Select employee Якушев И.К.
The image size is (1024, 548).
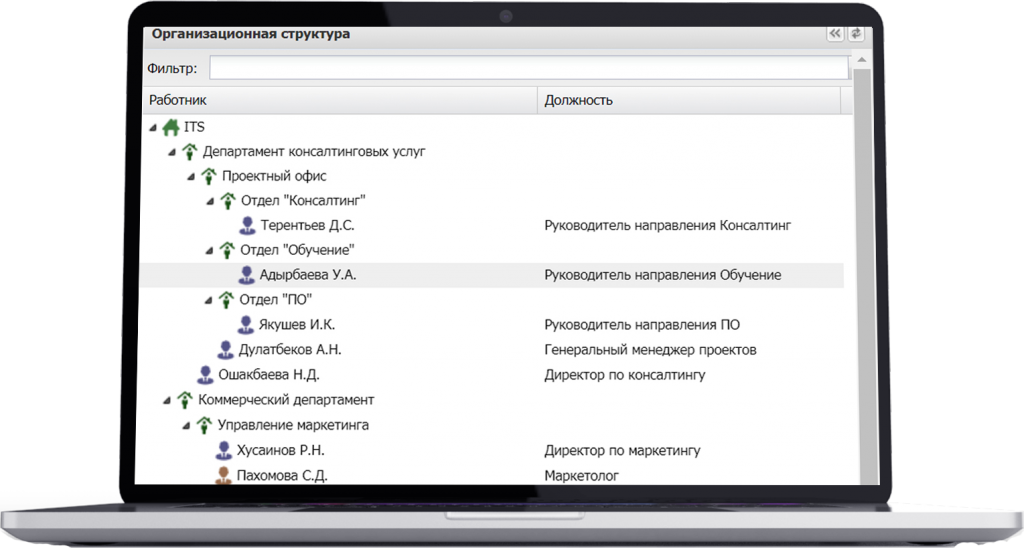(x=296, y=325)
